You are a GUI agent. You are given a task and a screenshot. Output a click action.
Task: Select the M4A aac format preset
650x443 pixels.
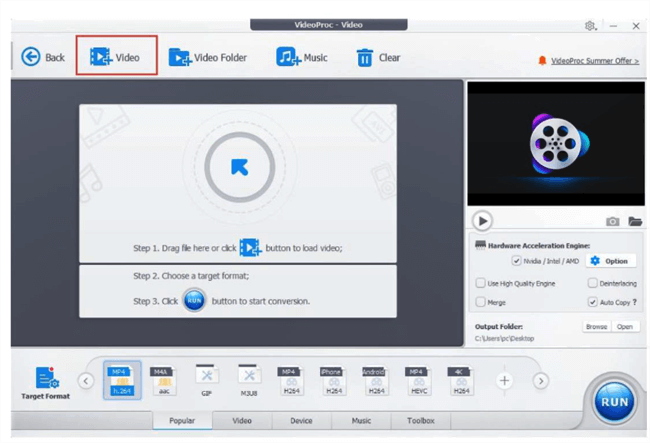tap(164, 381)
